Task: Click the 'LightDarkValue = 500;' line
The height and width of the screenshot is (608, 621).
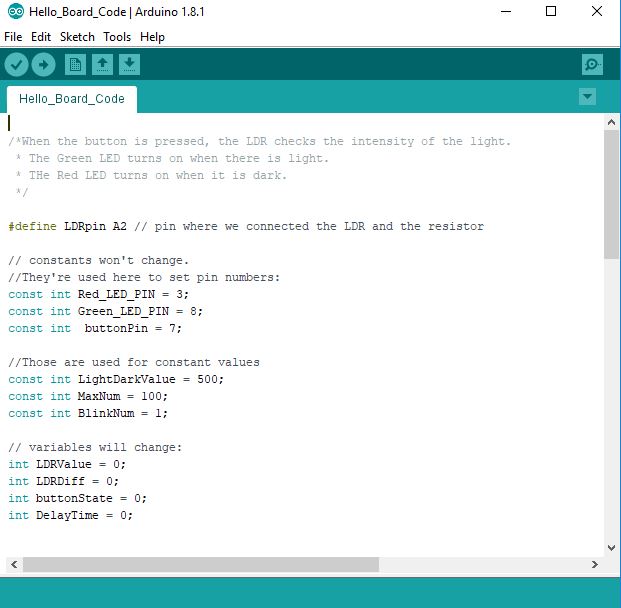Action: [x=116, y=379]
